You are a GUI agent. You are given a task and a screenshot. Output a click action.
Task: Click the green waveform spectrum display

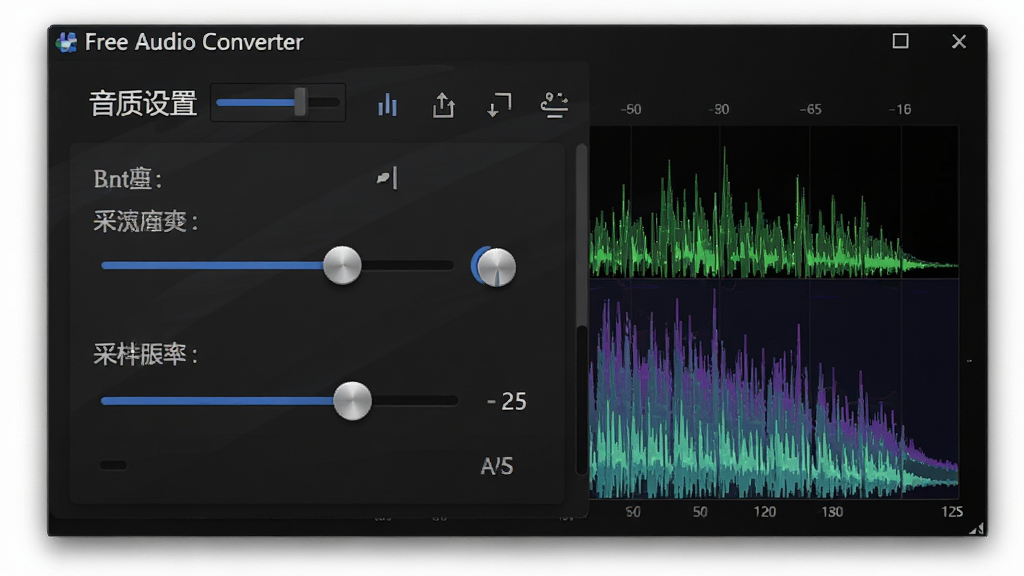click(774, 202)
